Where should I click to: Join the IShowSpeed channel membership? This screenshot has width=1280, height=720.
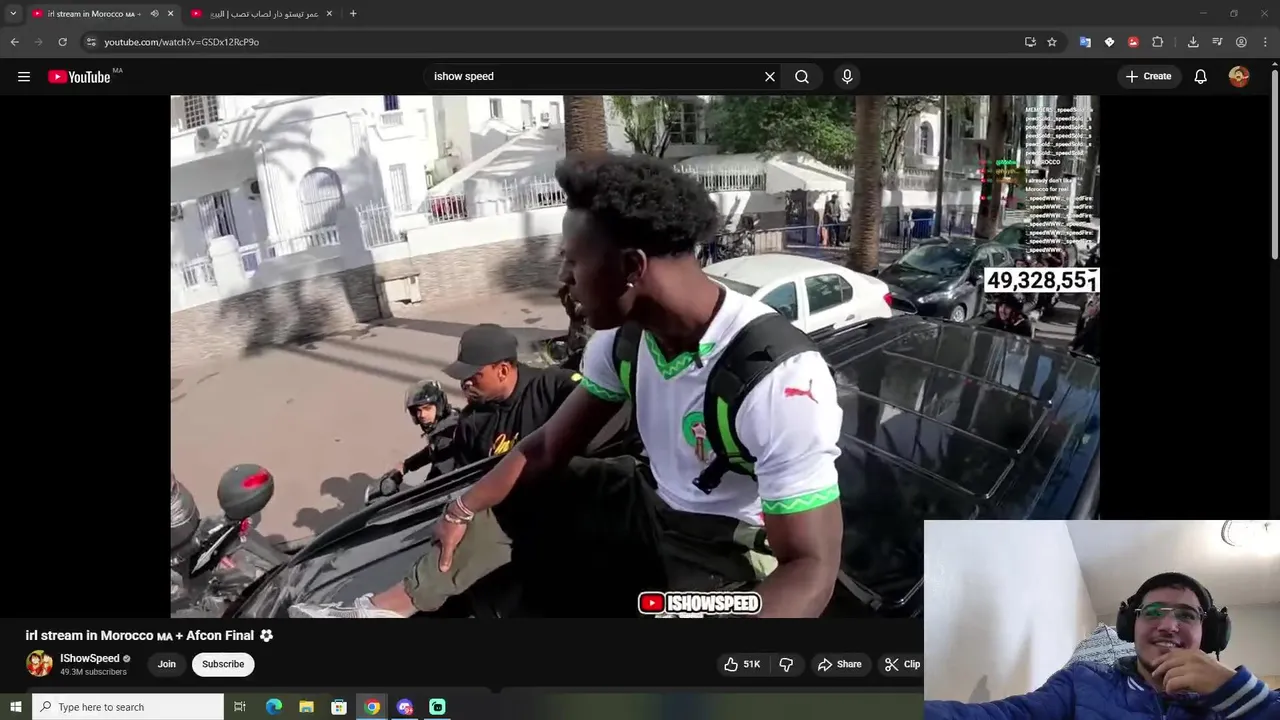167,664
